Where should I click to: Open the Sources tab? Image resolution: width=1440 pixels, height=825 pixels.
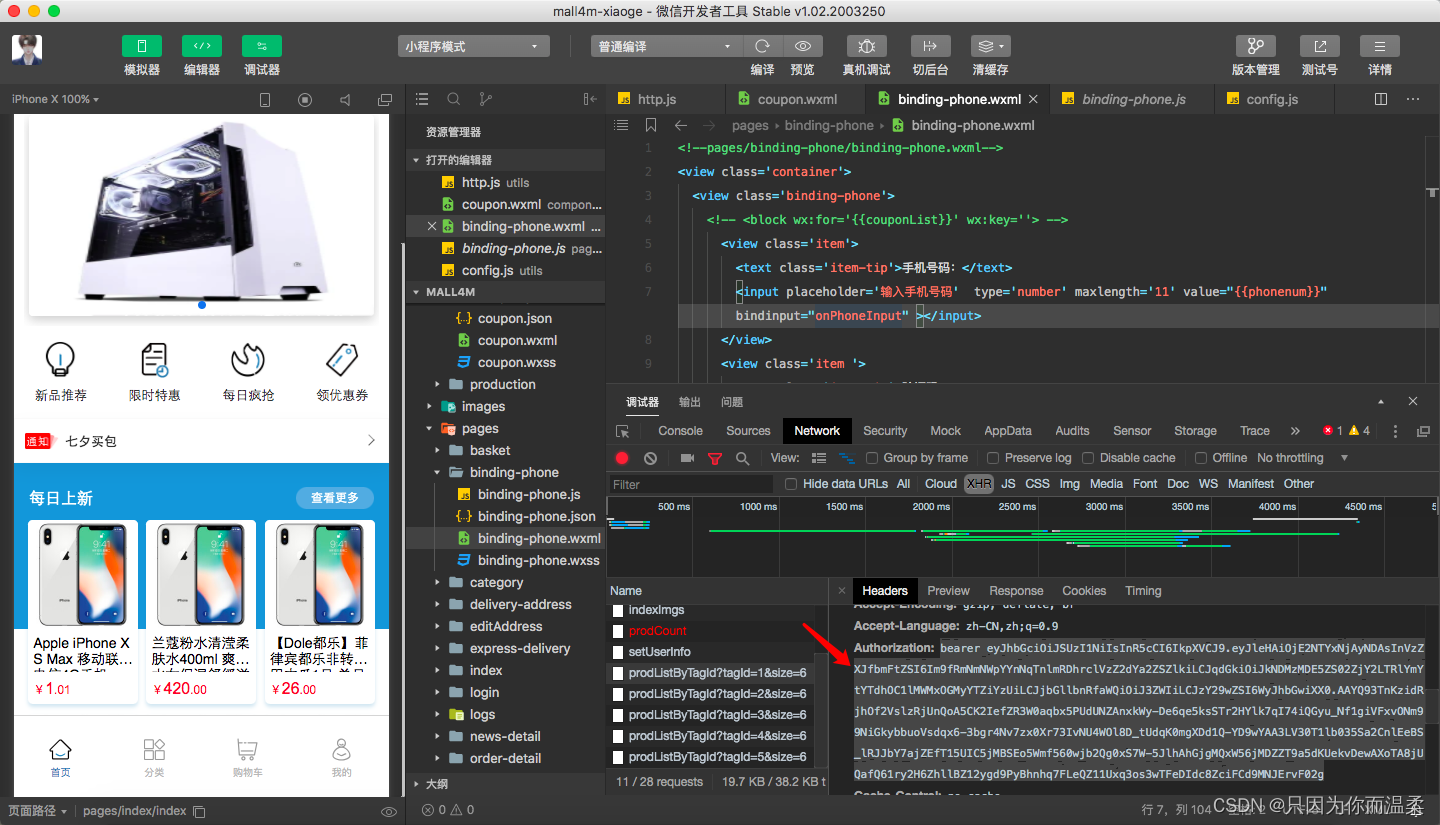pos(748,431)
